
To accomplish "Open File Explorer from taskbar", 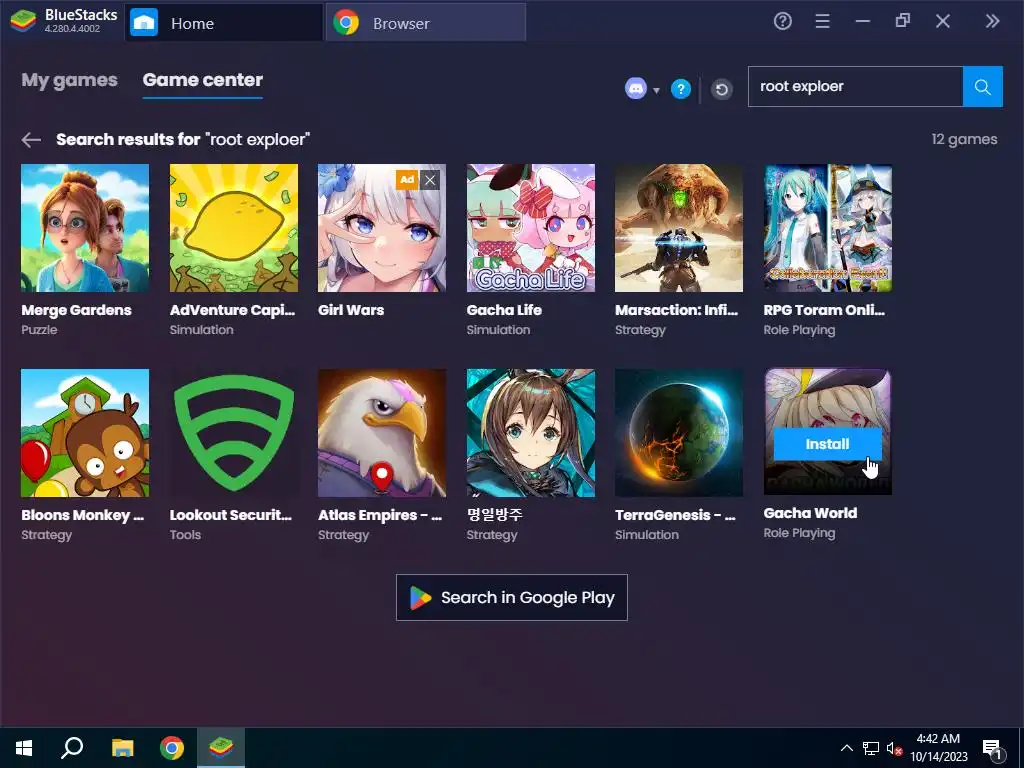I will click(122, 748).
